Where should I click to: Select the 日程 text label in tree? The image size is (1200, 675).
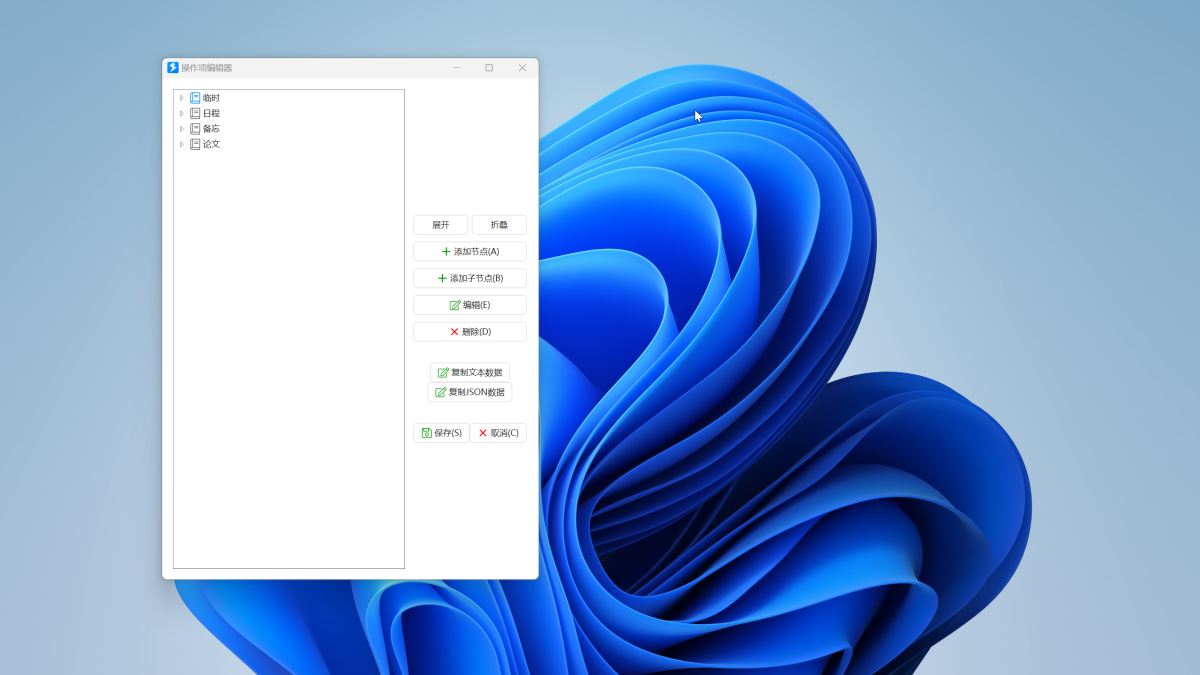[211, 113]
